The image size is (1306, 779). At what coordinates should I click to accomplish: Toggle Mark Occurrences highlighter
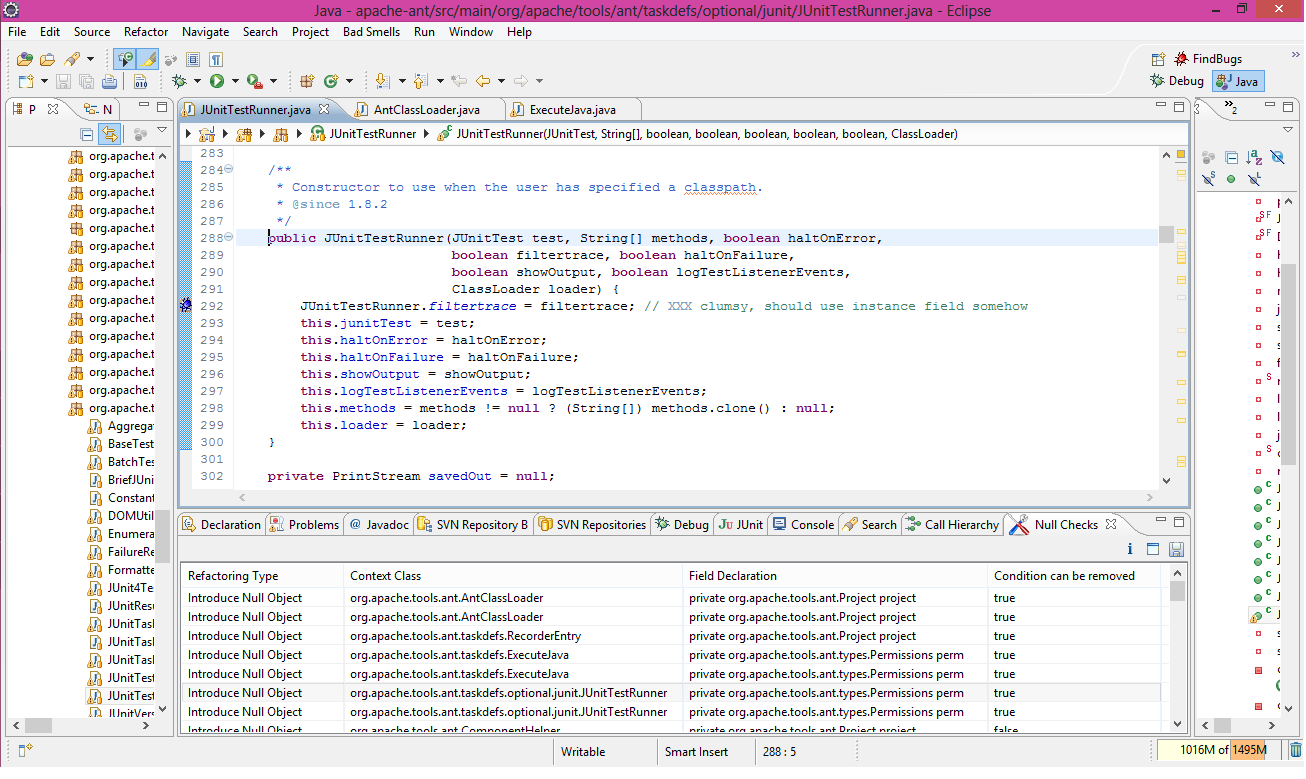pyautogui.click(x=149, y=59)
